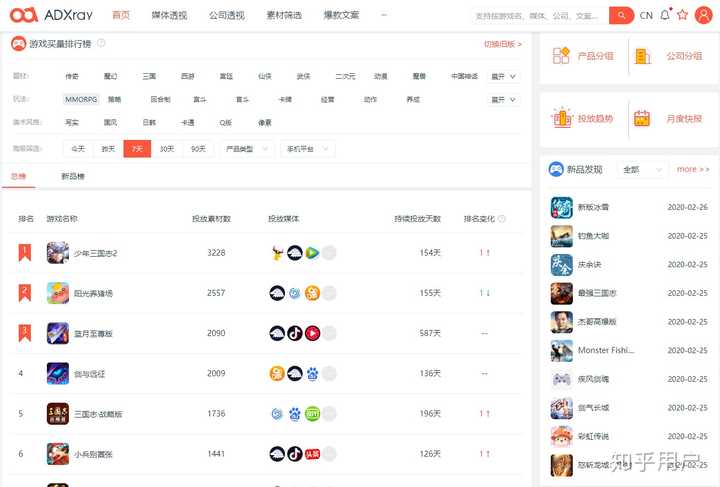720x487 pixels.
Task: Click 587天 duration for 蓝月至尊版
Action: click(x=430, y=333)
